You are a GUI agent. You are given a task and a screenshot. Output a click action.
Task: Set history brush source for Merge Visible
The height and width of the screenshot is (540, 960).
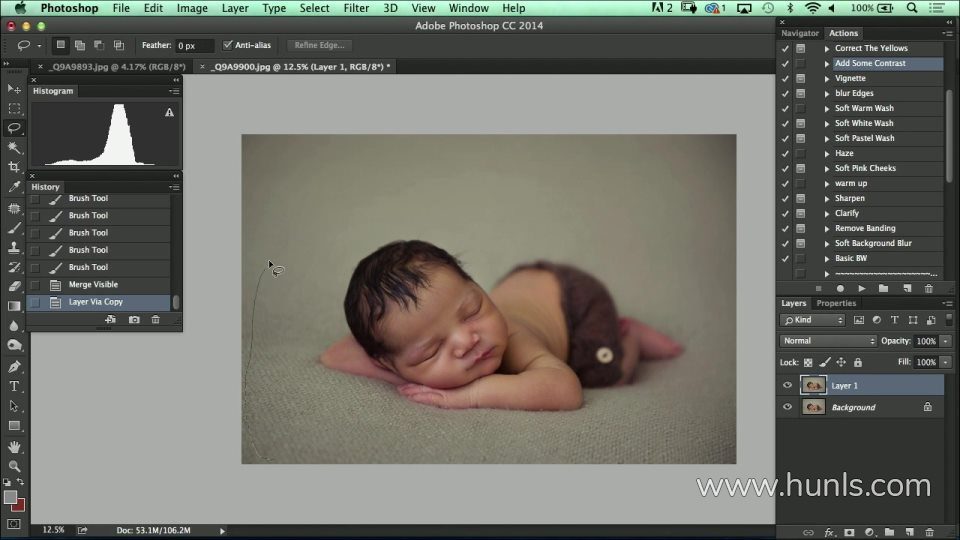pyautogui.click(x=35, y=285)
